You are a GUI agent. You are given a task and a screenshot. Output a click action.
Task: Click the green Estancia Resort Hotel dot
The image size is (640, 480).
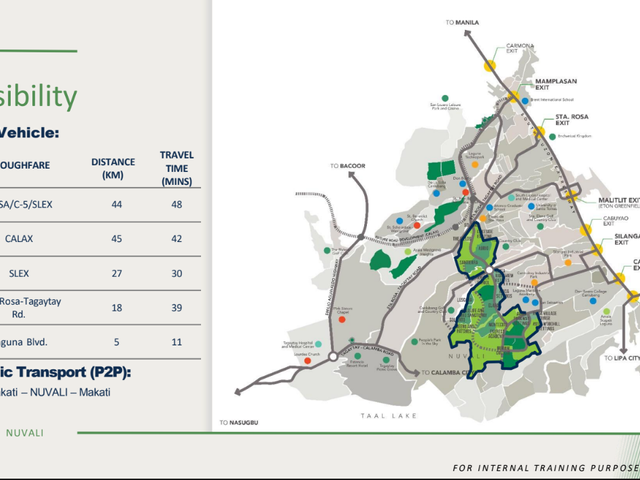tap(358, 356)
